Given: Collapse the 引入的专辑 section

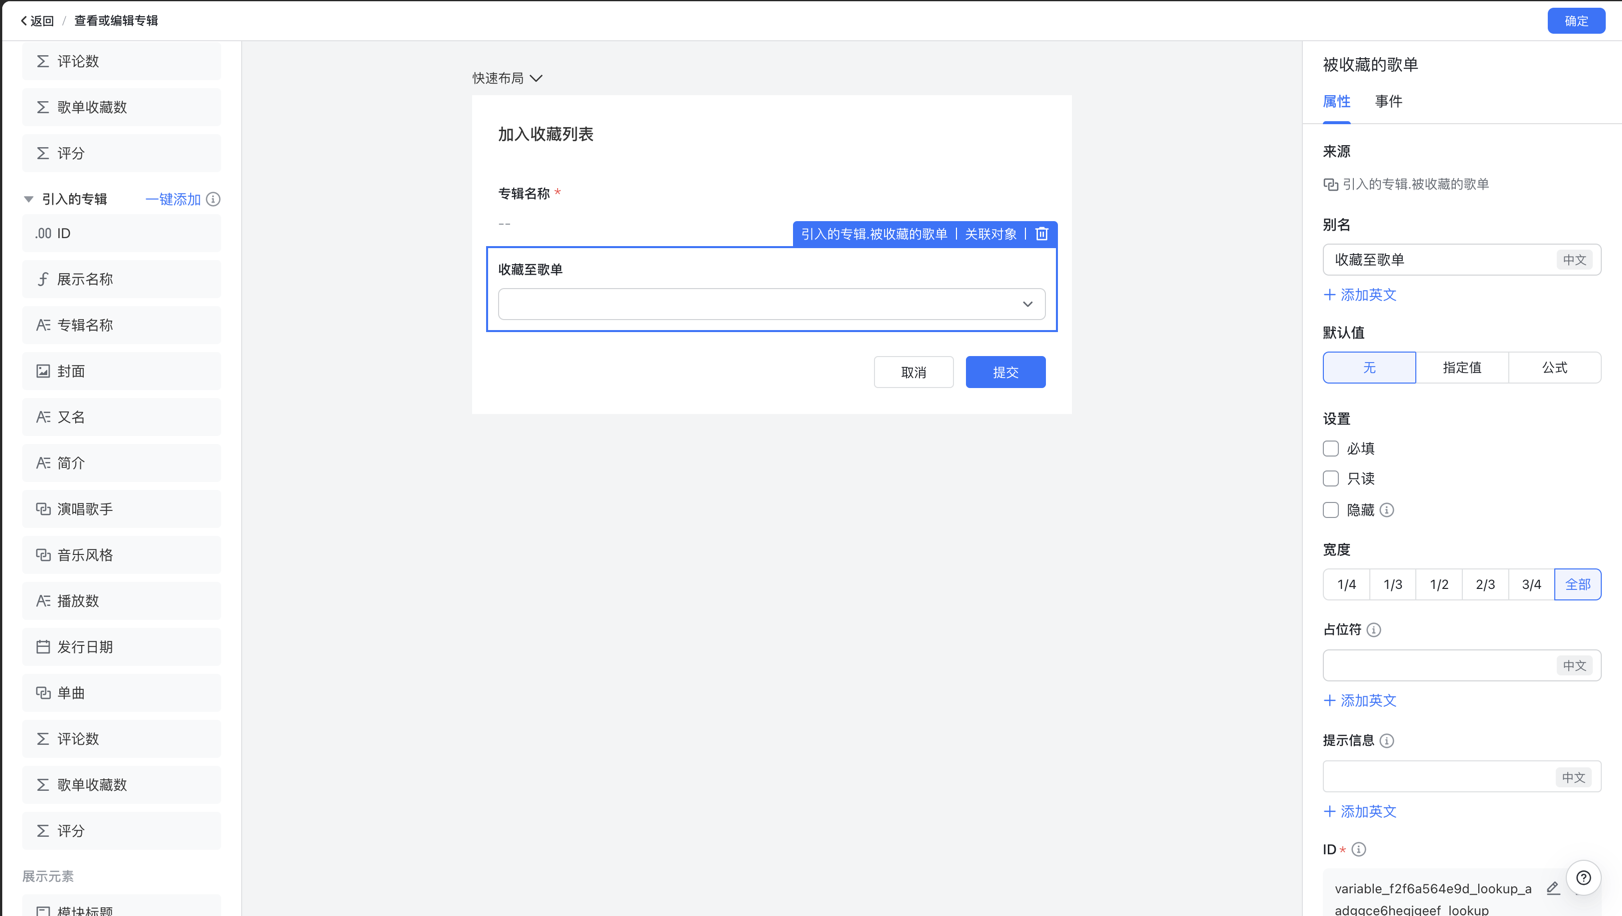Looking at the screenshot, I should (x=29, y=199).
